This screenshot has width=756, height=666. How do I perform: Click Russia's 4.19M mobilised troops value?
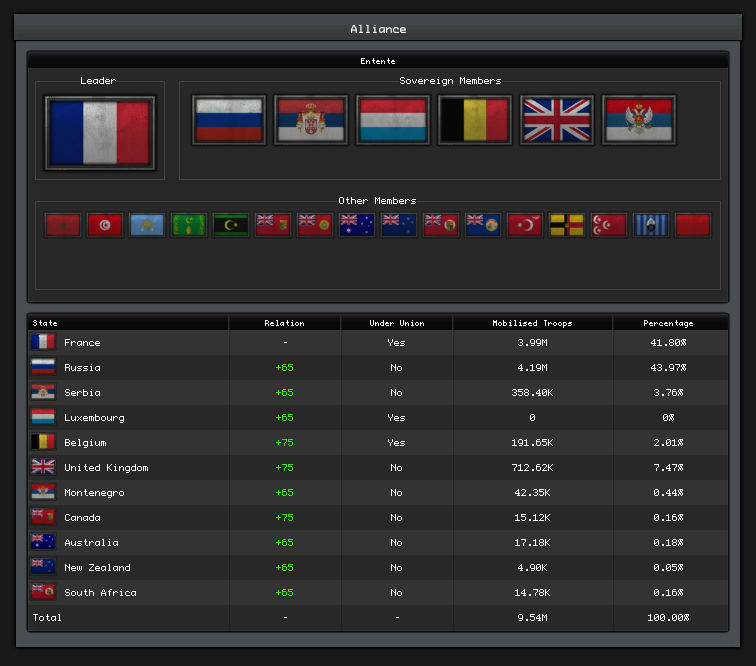(532, 367)
